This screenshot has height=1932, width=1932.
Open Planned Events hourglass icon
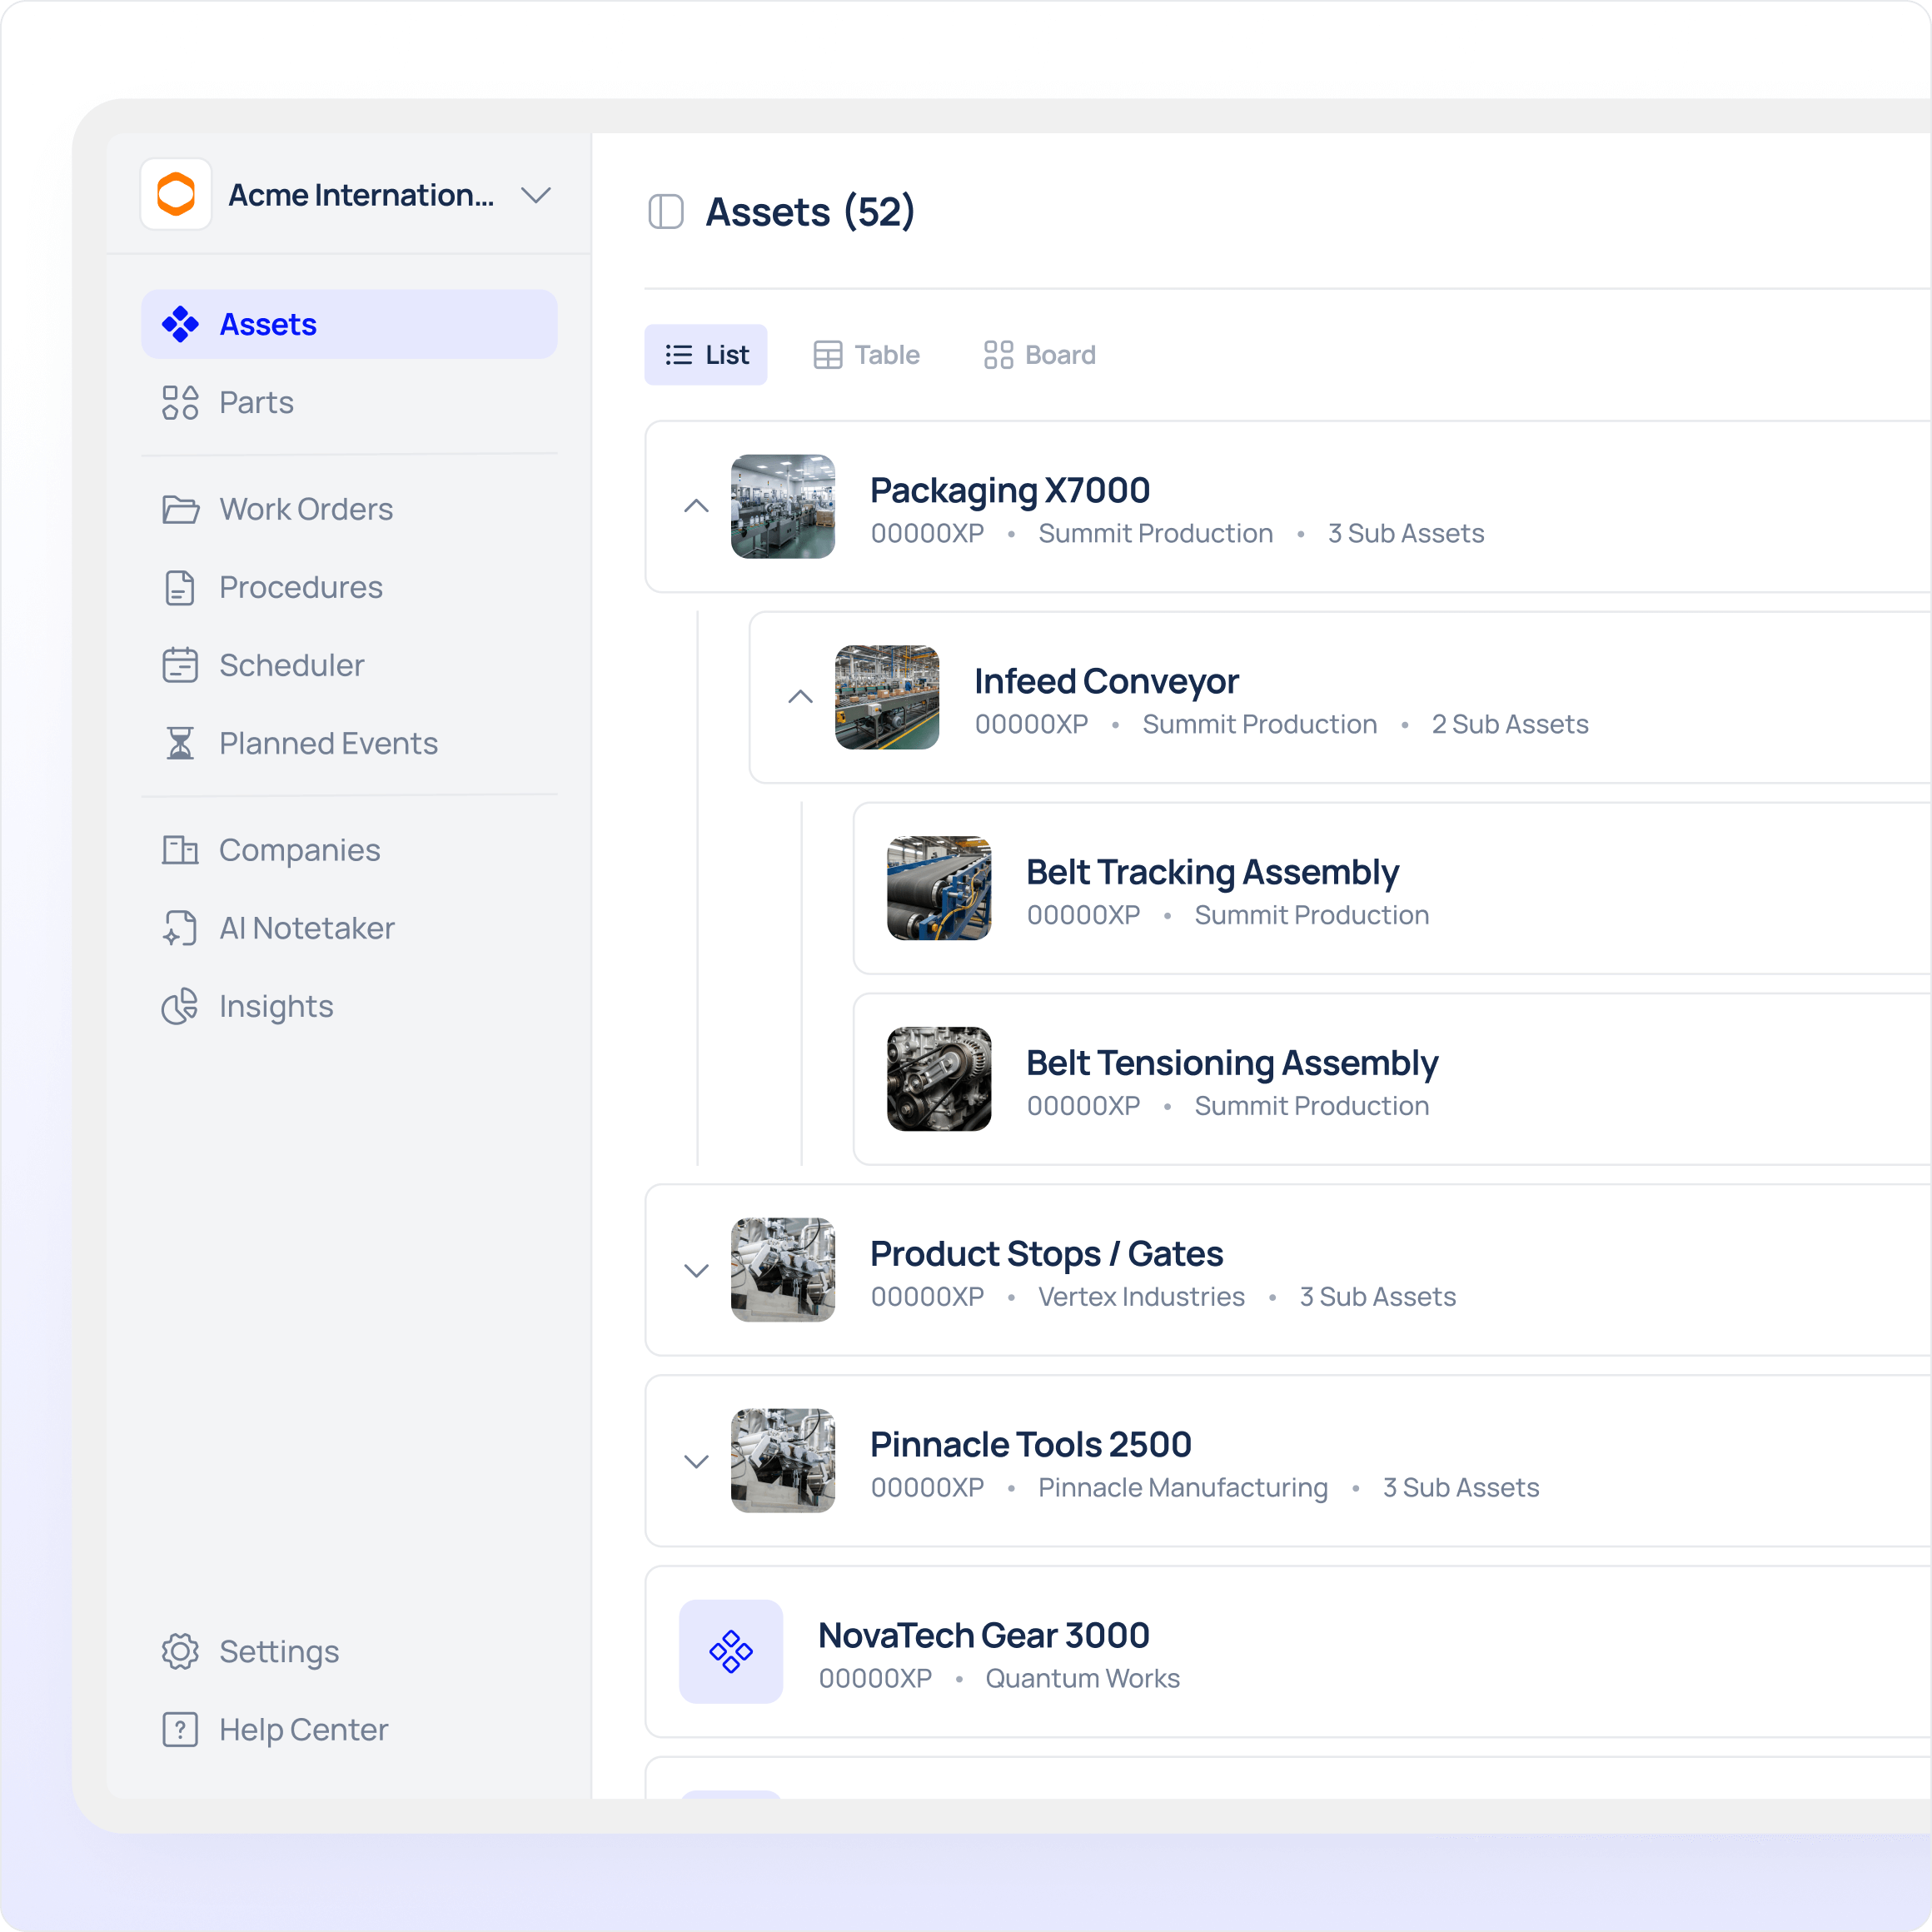tap(180, 743)
